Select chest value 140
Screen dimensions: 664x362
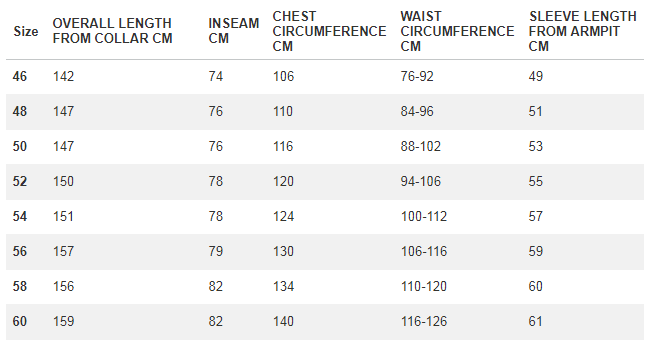point(283,321)
